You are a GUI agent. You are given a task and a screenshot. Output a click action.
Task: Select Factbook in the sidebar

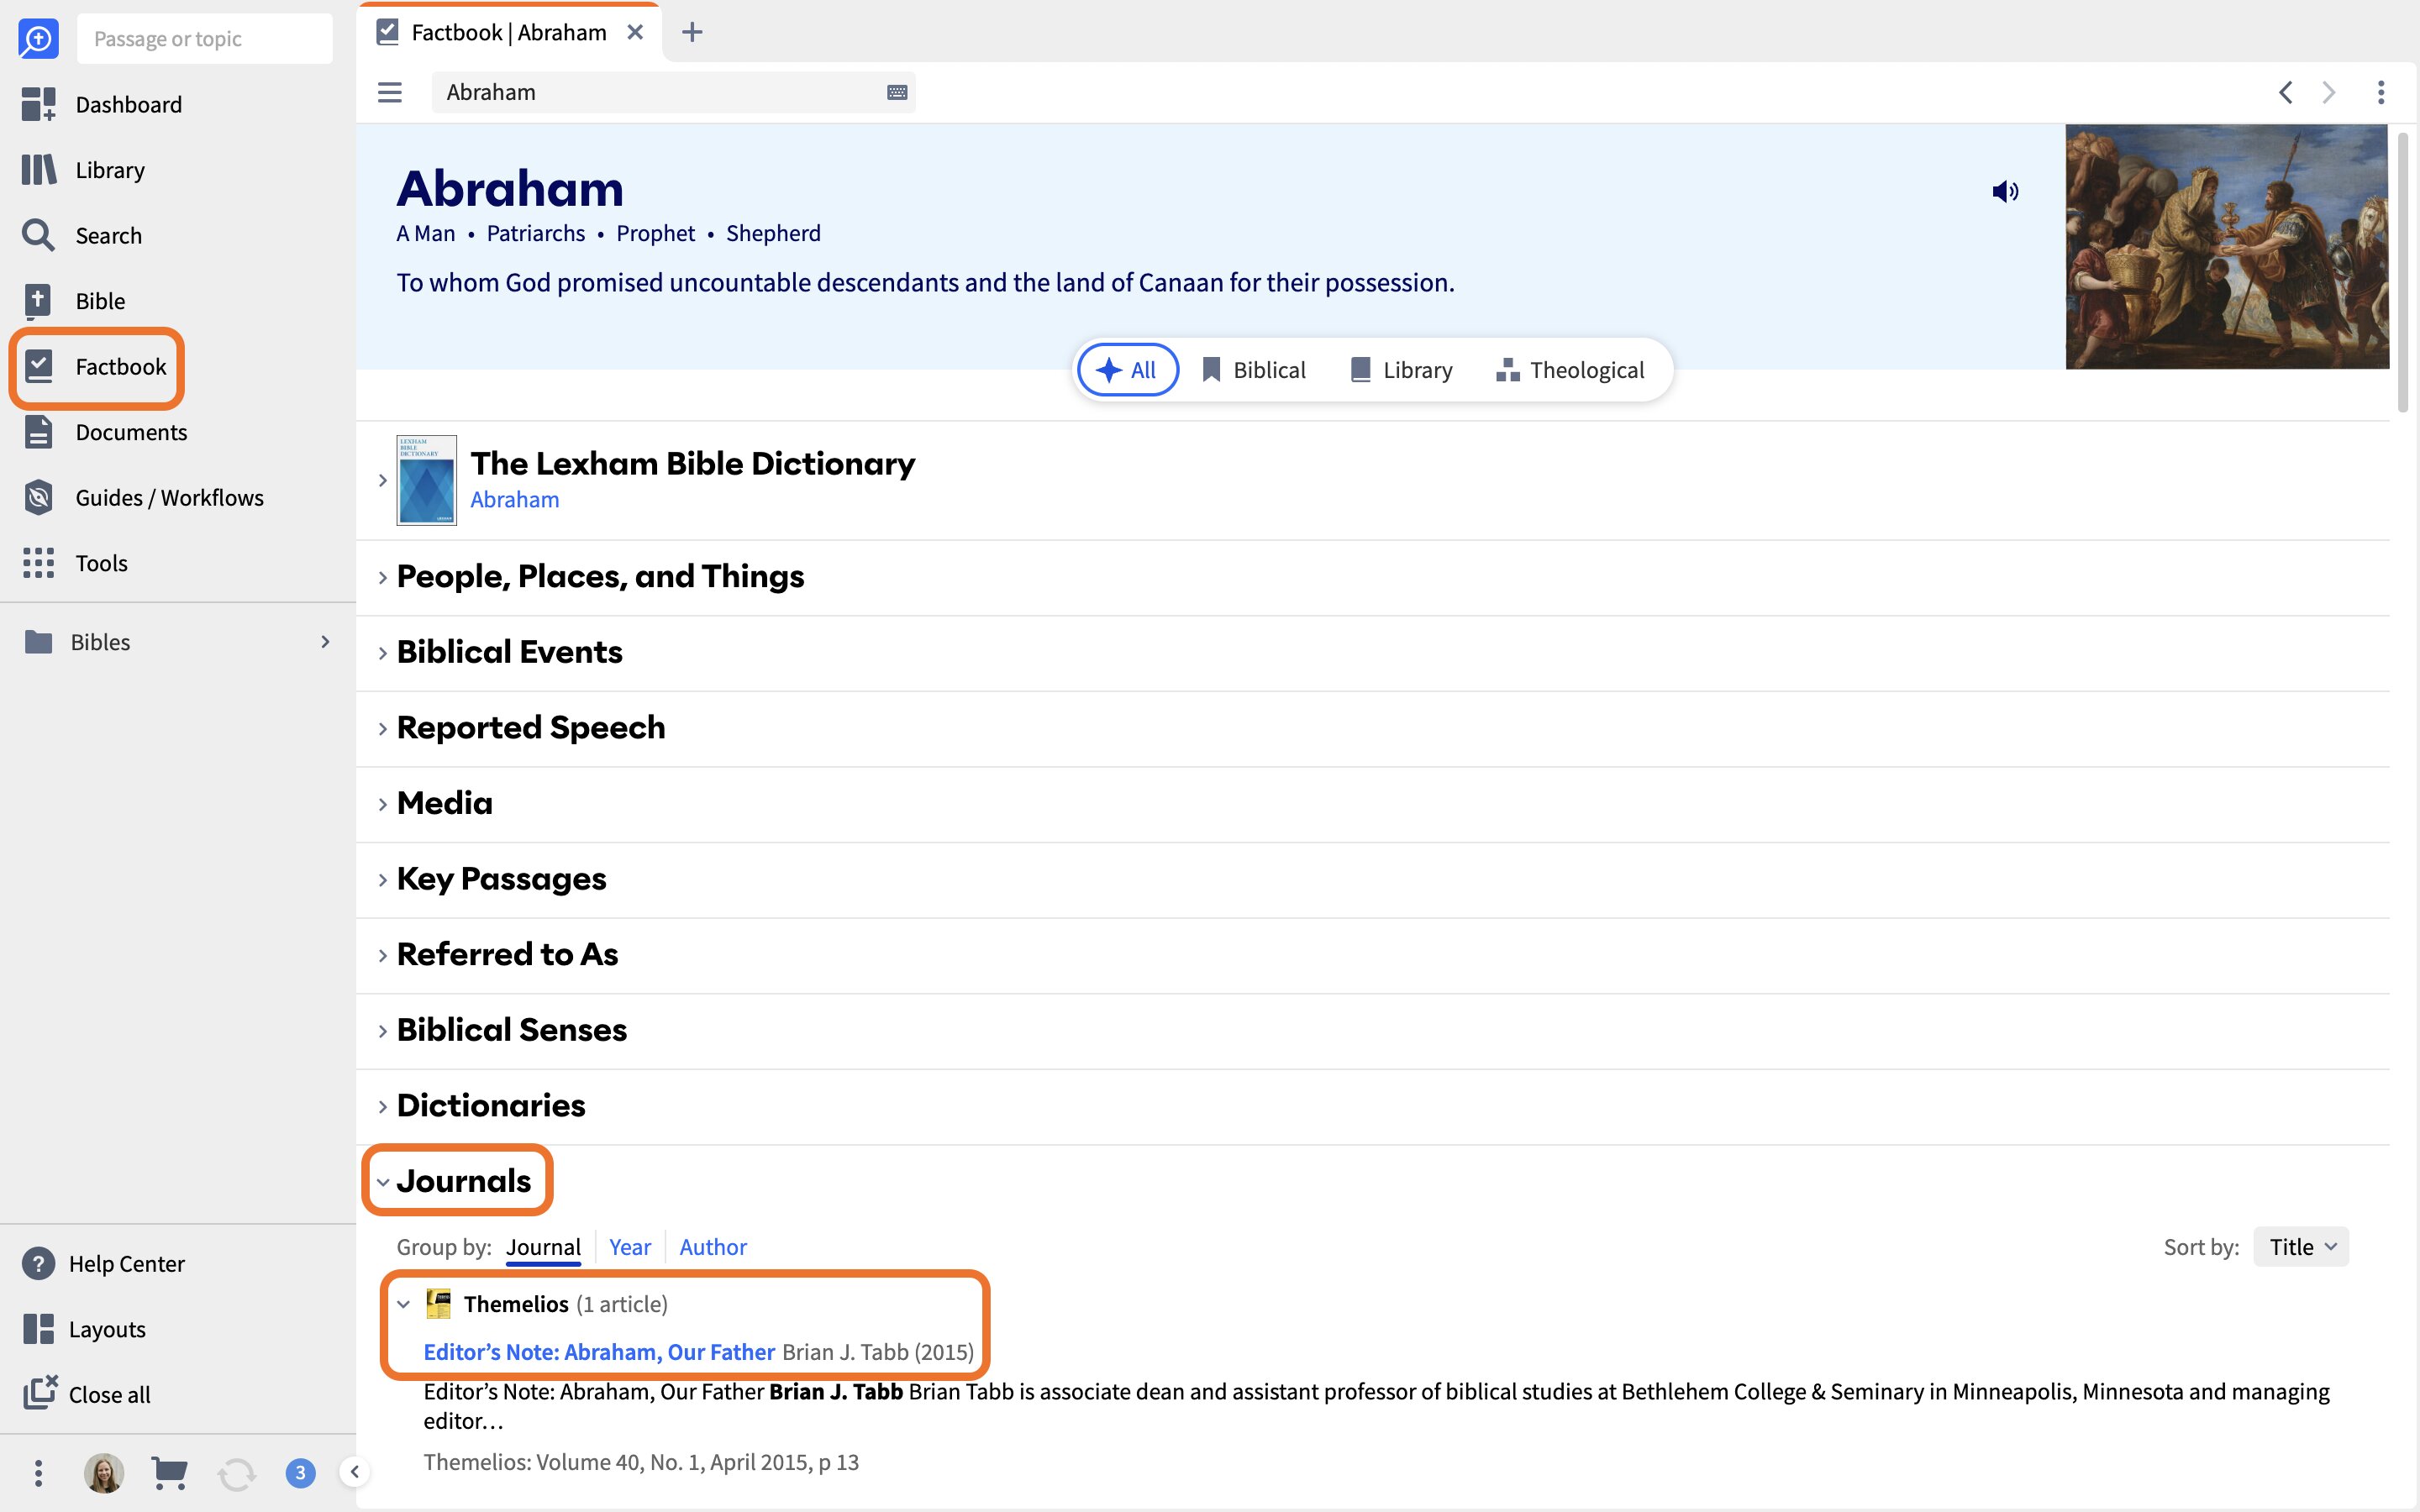(96, 367)
